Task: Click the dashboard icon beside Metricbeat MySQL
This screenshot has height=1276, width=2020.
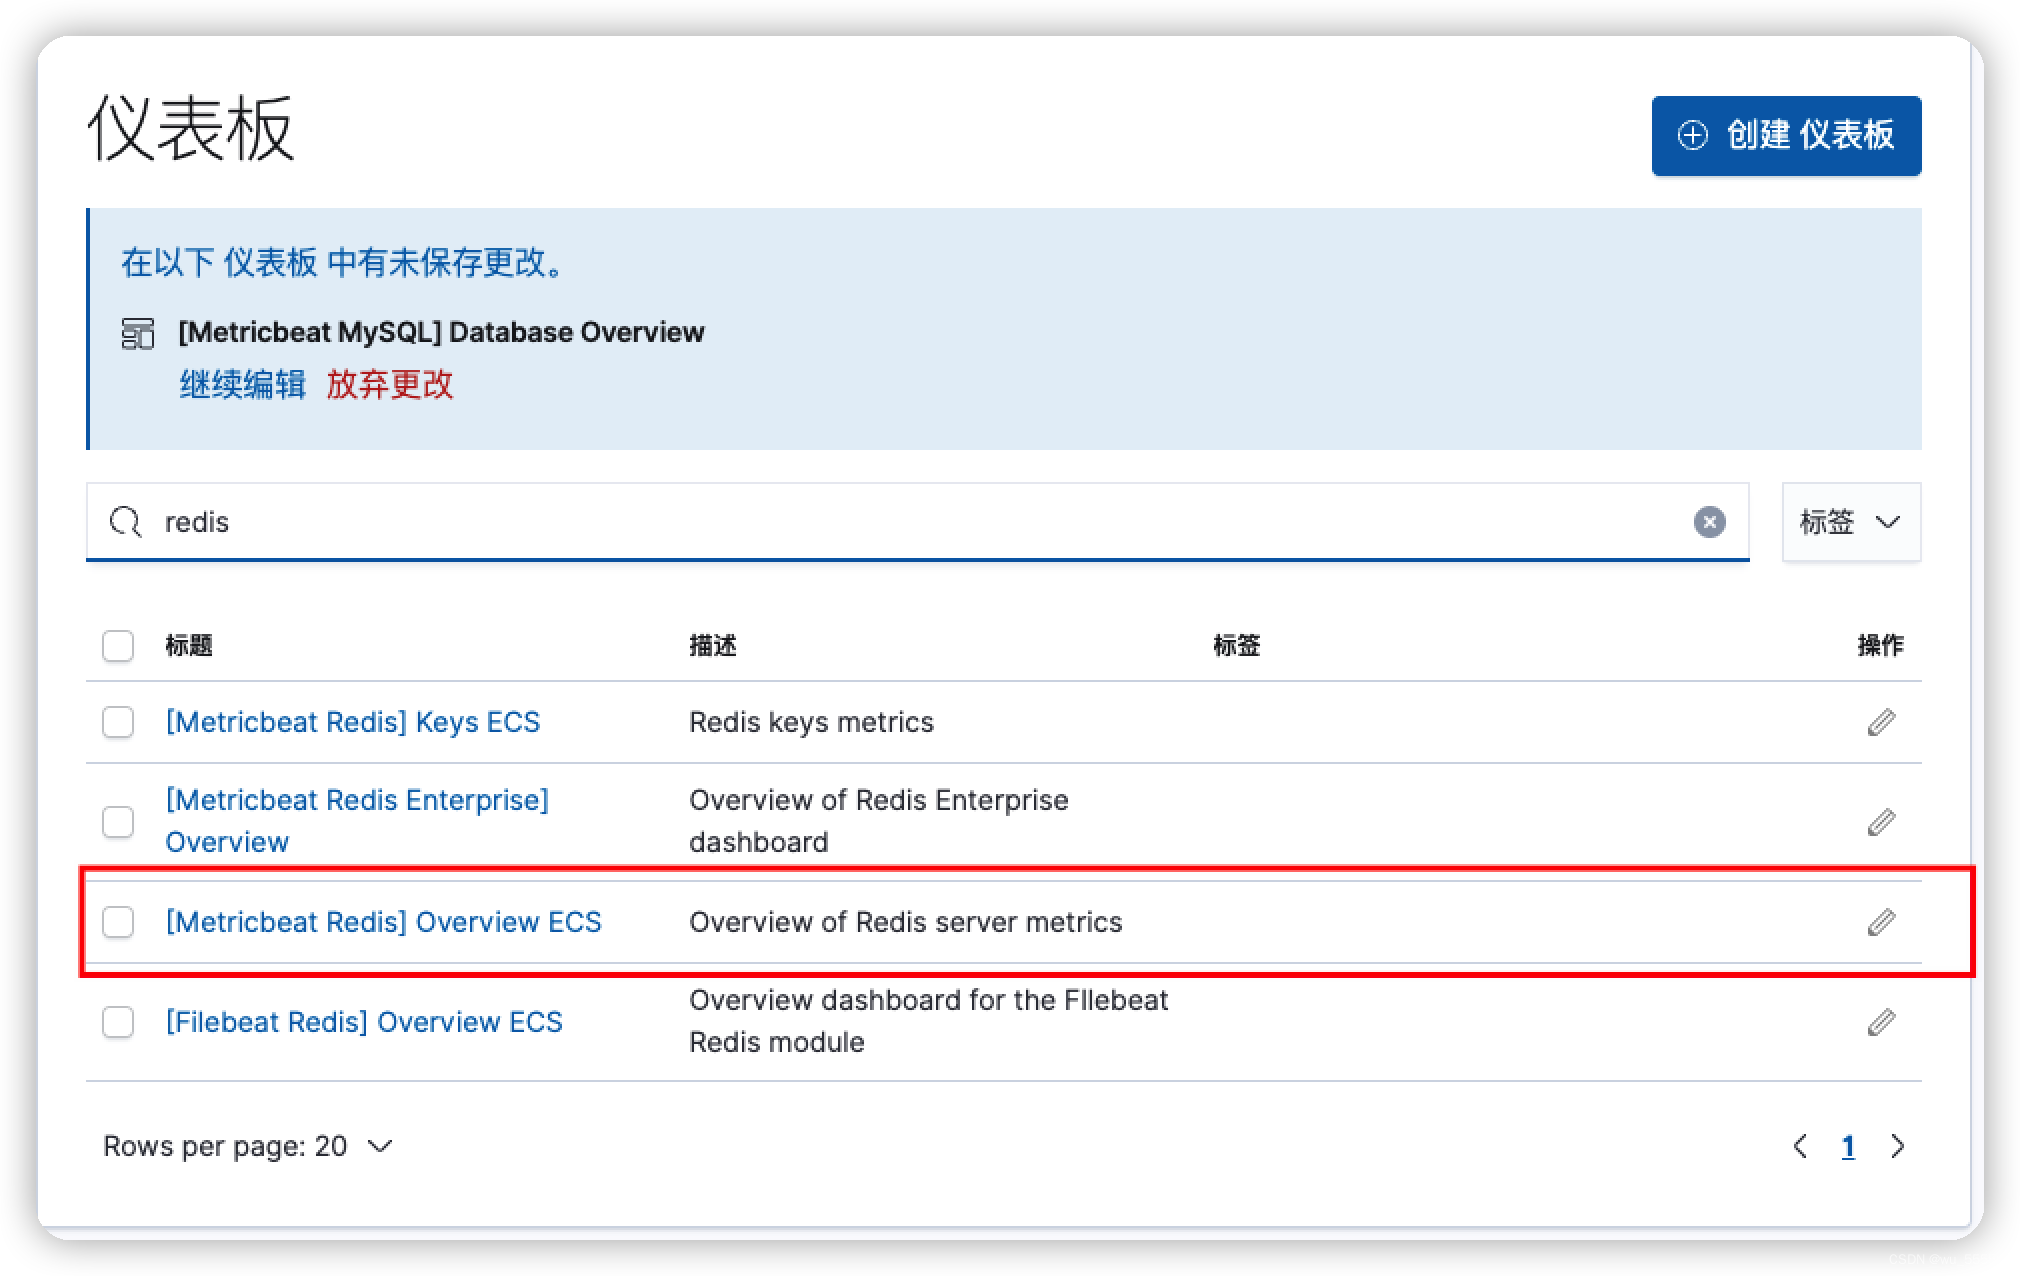Action: tap(138, 333)
